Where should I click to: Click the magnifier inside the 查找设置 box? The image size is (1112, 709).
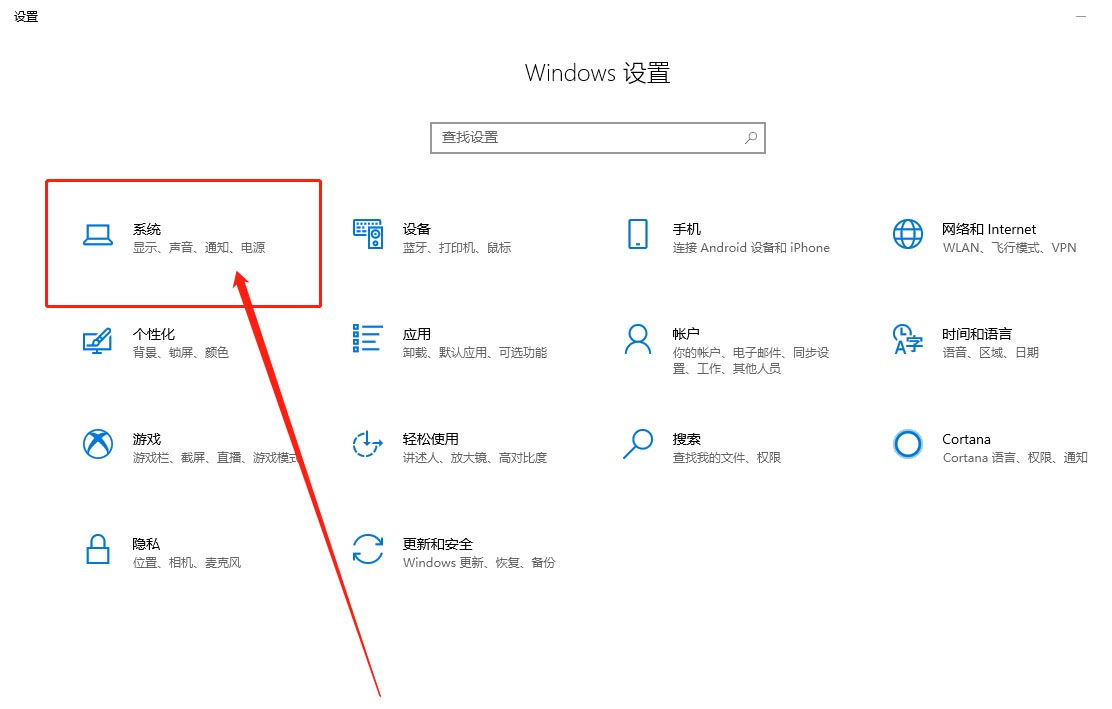point(750,138)
